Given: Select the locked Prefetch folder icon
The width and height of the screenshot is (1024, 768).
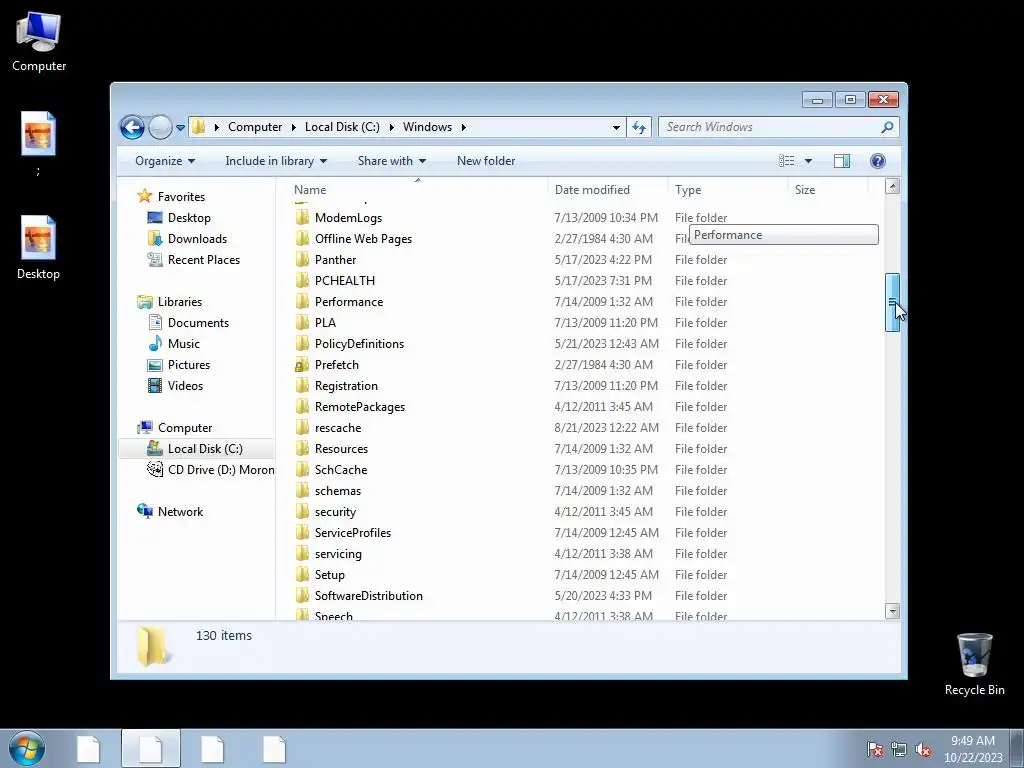Looking at the screenshot, I should [302, 364].
